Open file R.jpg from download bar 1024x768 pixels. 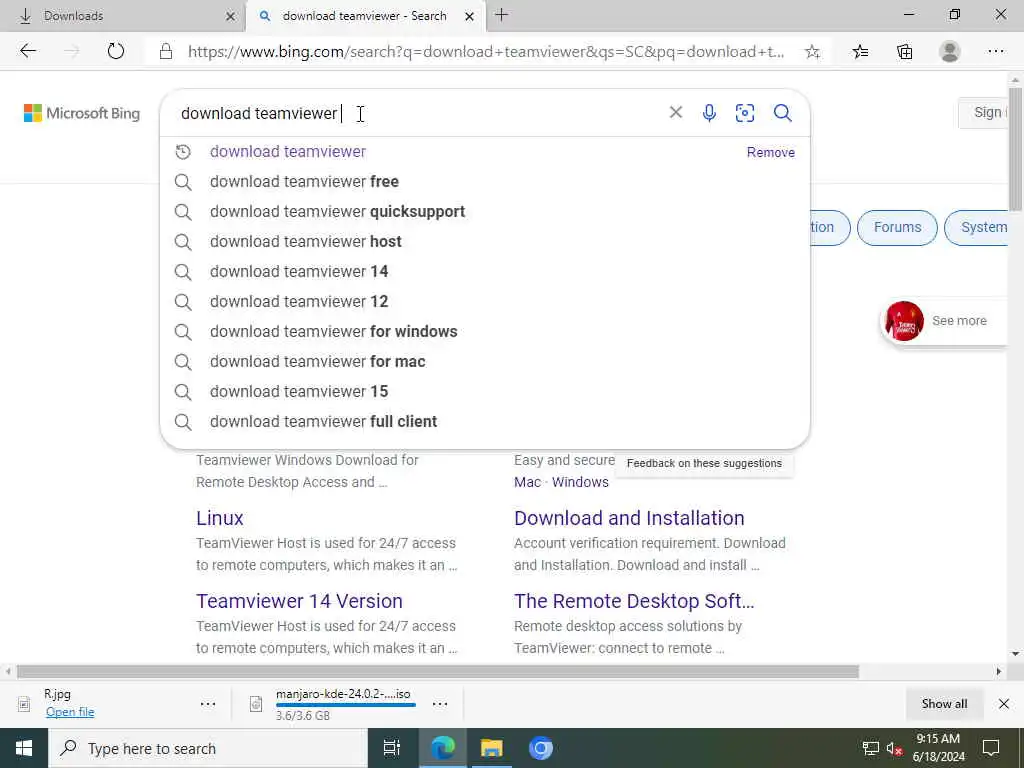point(70,712)
